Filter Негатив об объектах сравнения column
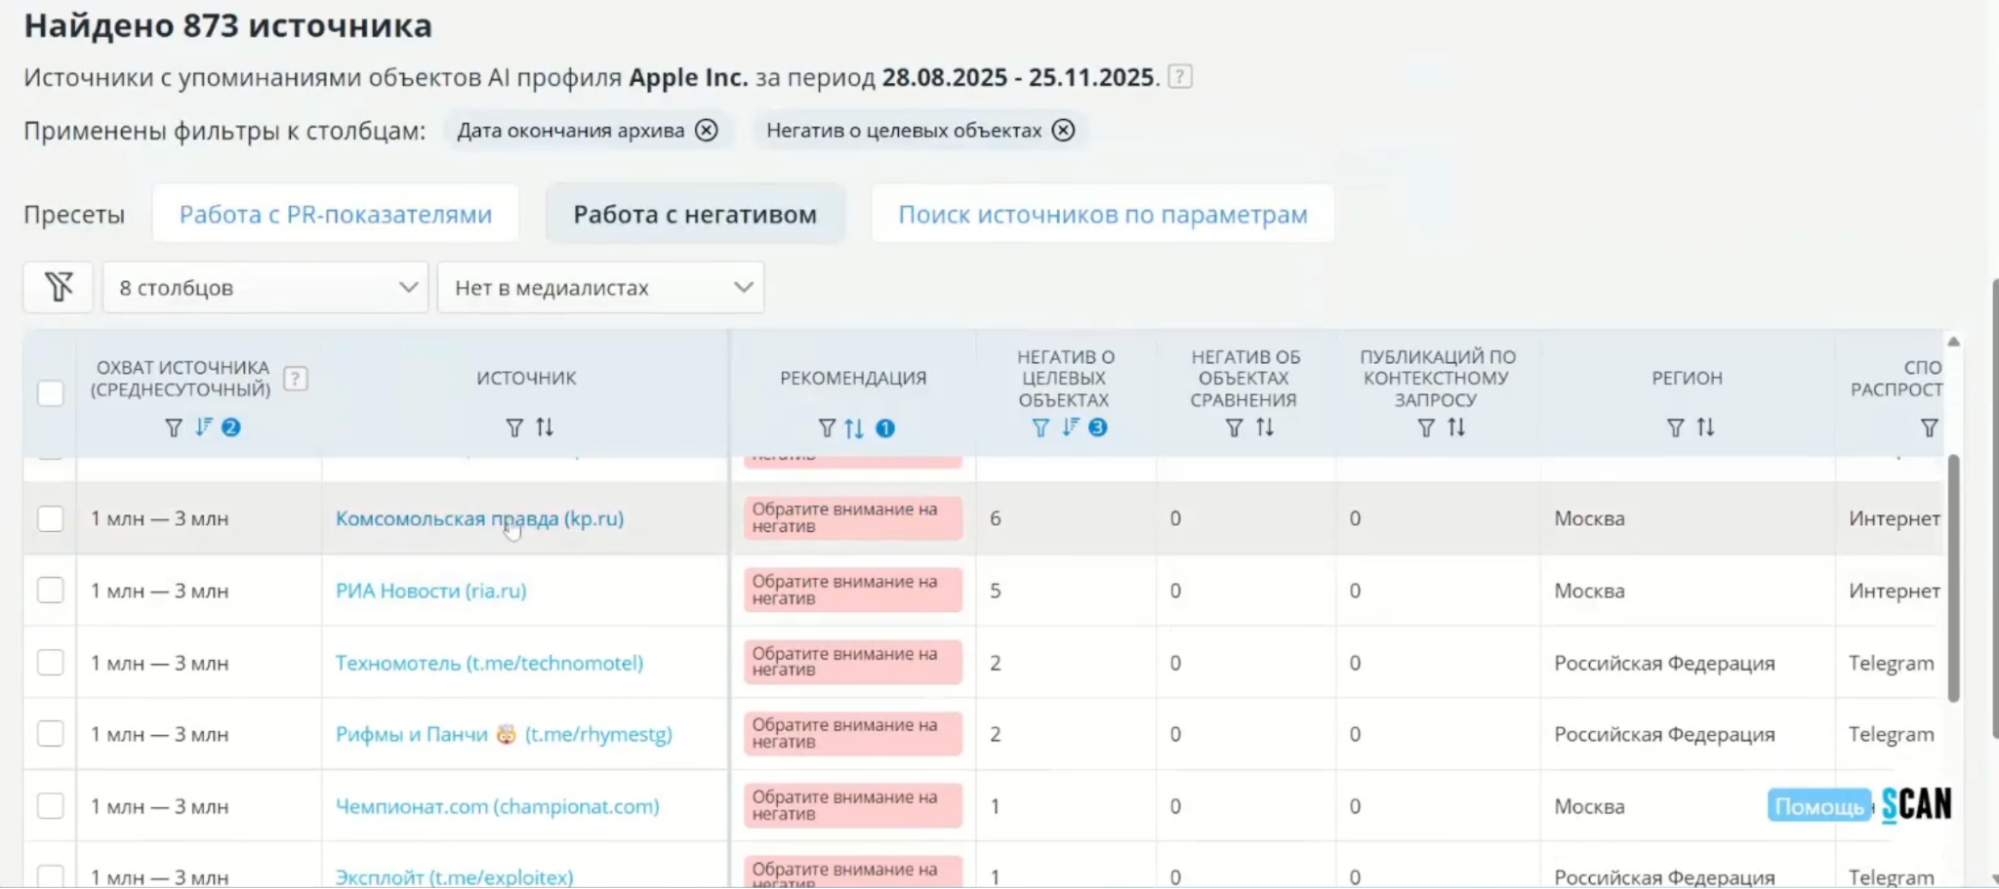This screenshot has width=1999, height=889. point(1235,428)
